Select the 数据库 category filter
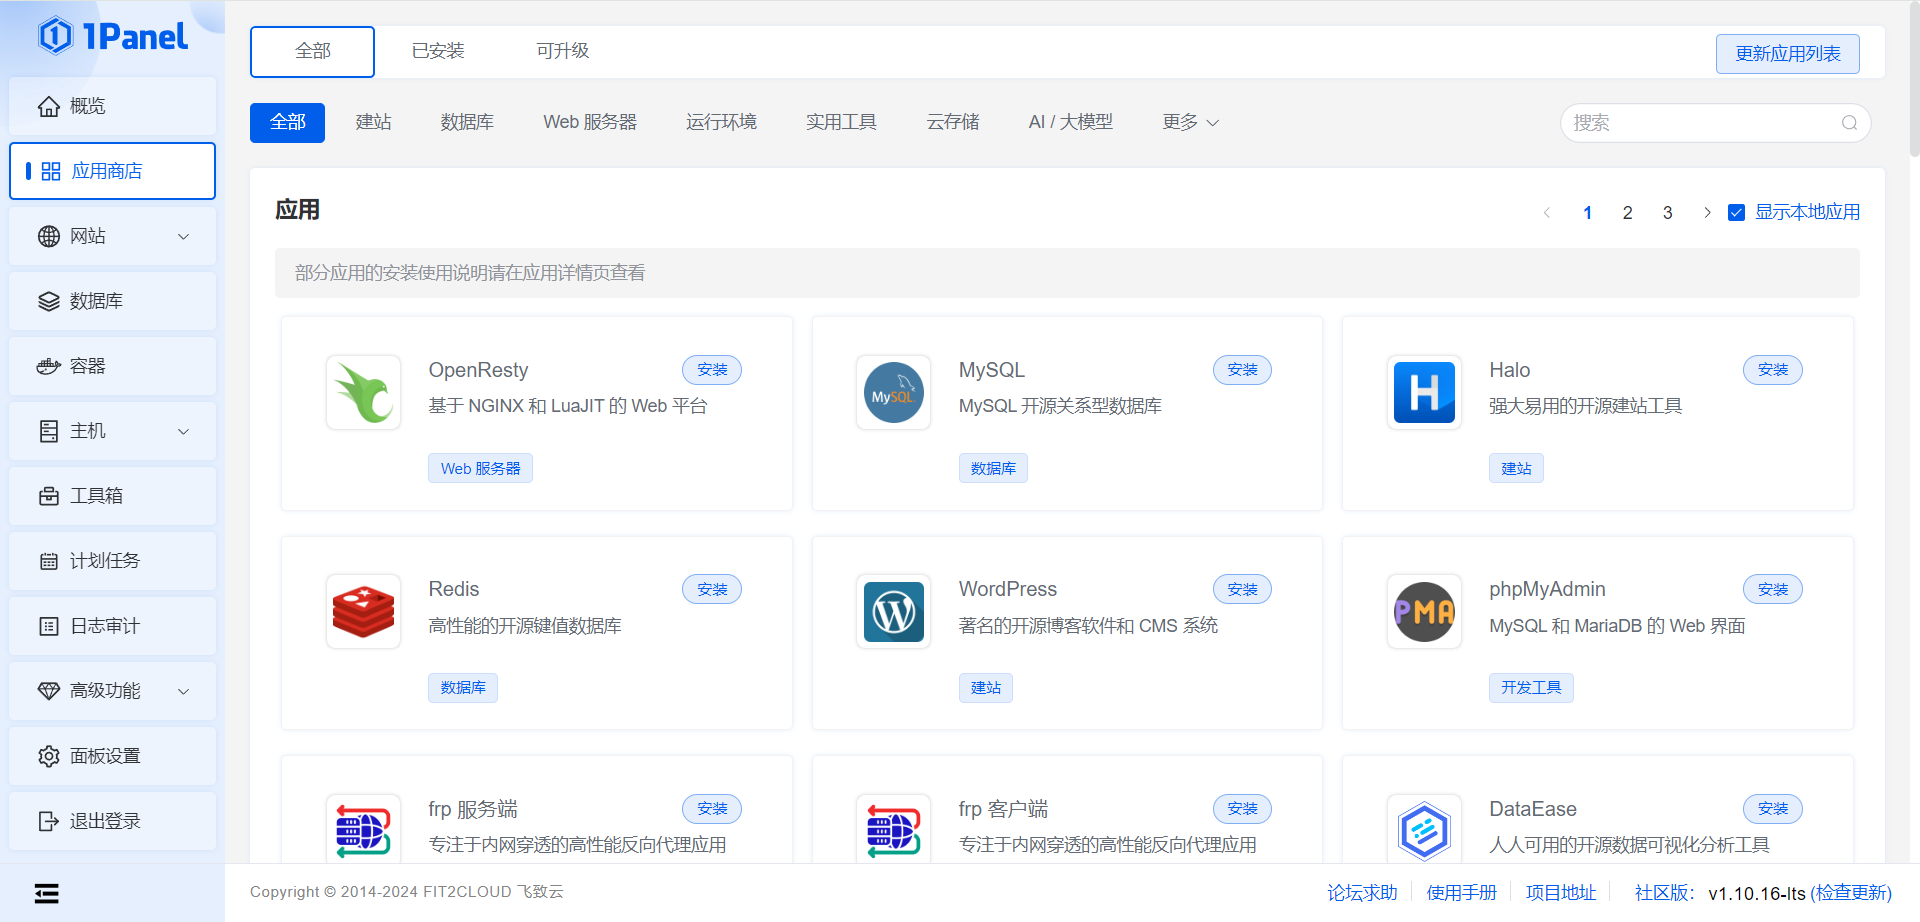 click(x=467, y=122)
